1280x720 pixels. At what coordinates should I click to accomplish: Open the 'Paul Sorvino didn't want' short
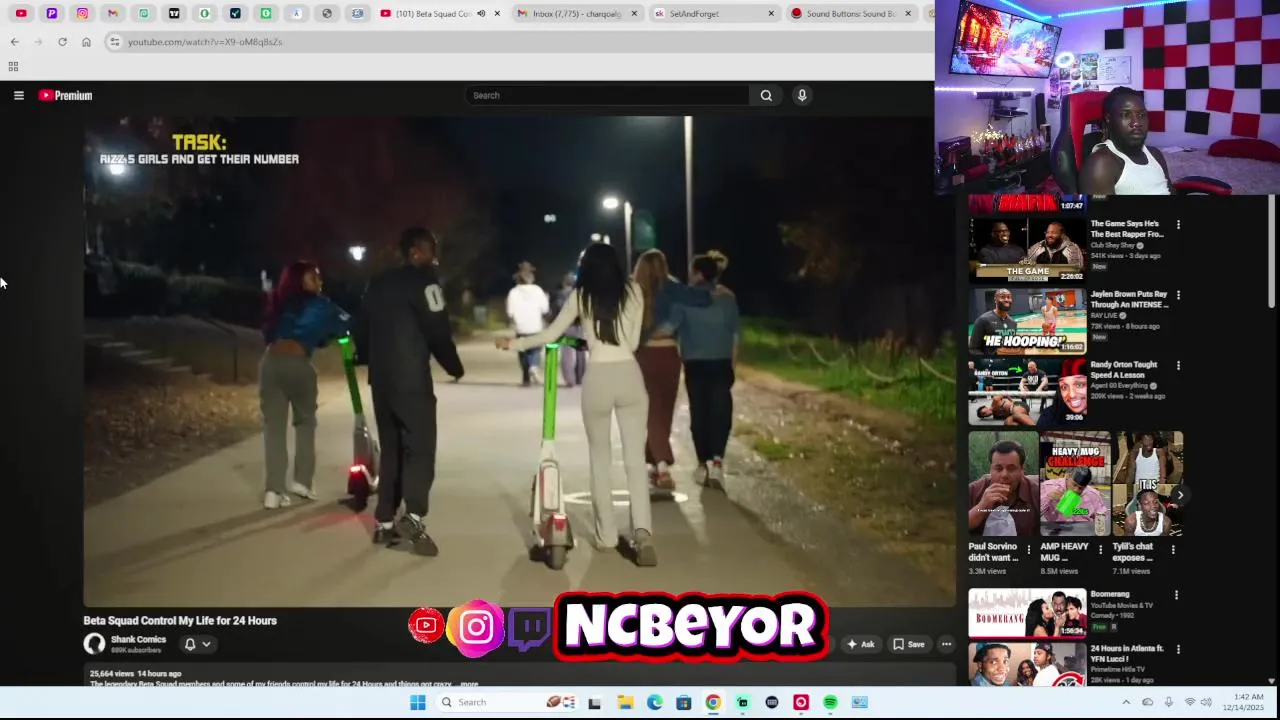(x=1003, y=484)
